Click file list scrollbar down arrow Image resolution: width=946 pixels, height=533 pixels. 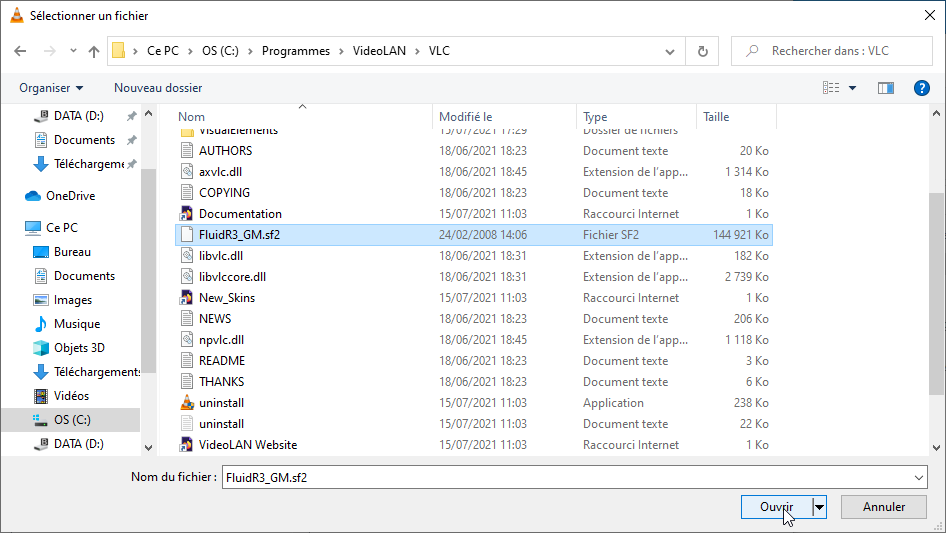click(936, 448)
